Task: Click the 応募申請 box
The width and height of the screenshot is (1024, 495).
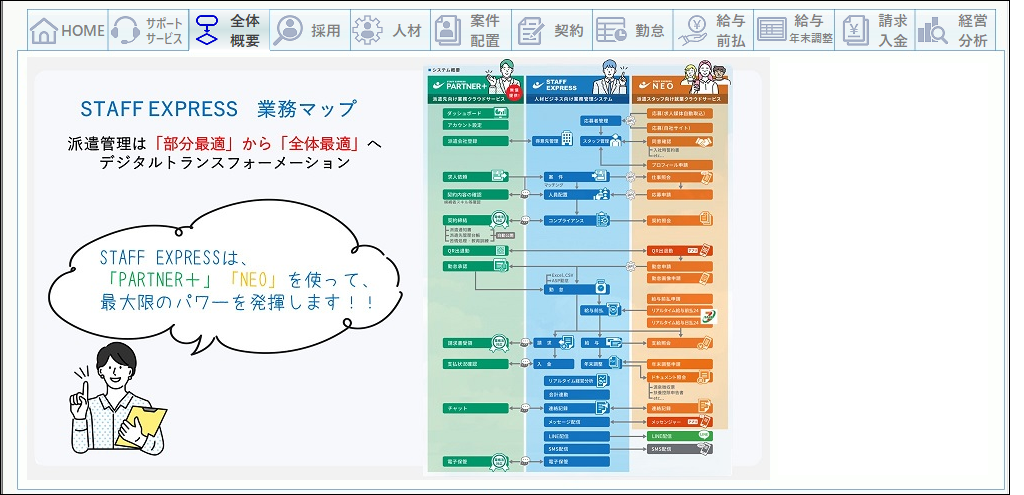Action: [x=680, y=195]
